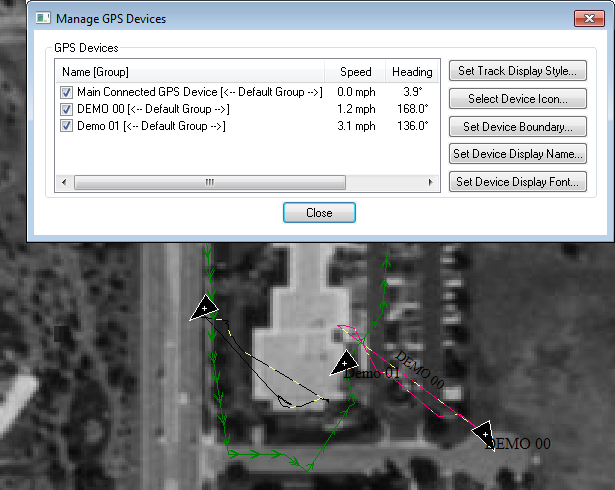Uncheck the Main Connected GPS Device checkbox
The width and height of the screenshot is (615, 490).
pyautogui.click(x=67, y=92)
